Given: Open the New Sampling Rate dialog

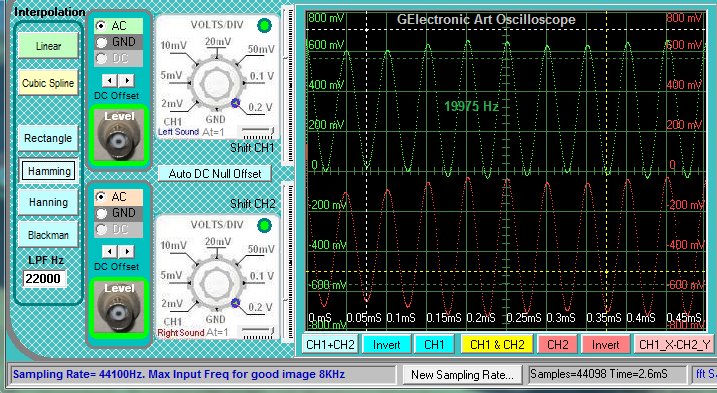Looking at the screenshot, I should [x=462, y=375].
